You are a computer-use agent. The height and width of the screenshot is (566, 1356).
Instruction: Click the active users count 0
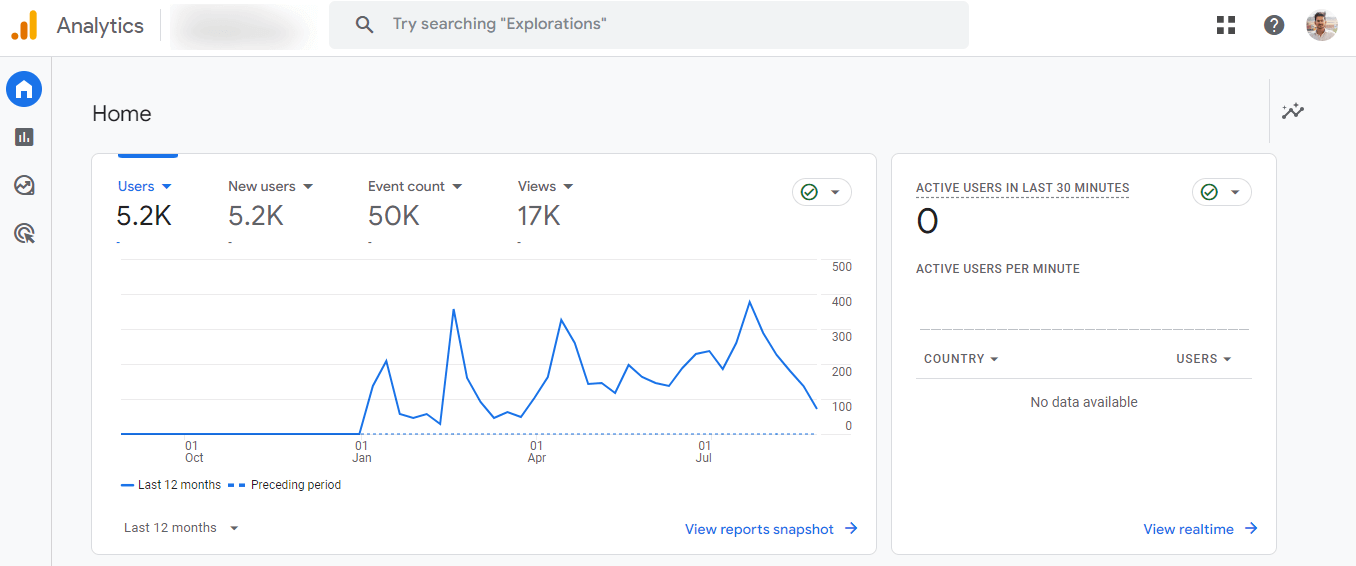point(927,222)
